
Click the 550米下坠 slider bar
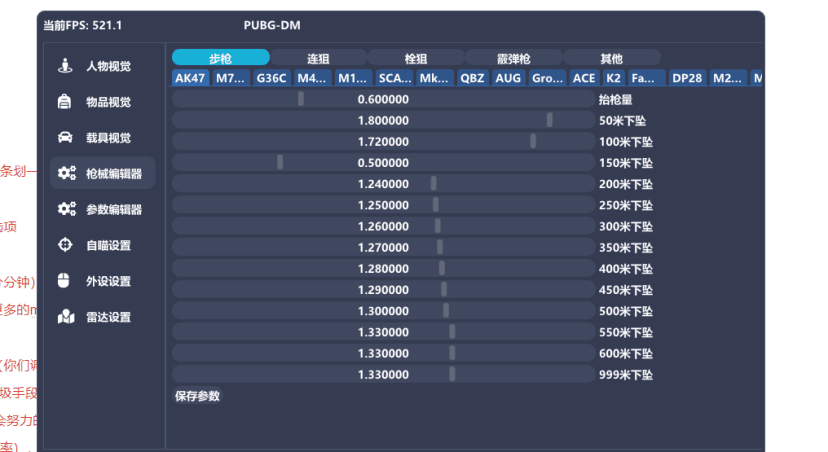pyautogui.click(x=383, y=332)
